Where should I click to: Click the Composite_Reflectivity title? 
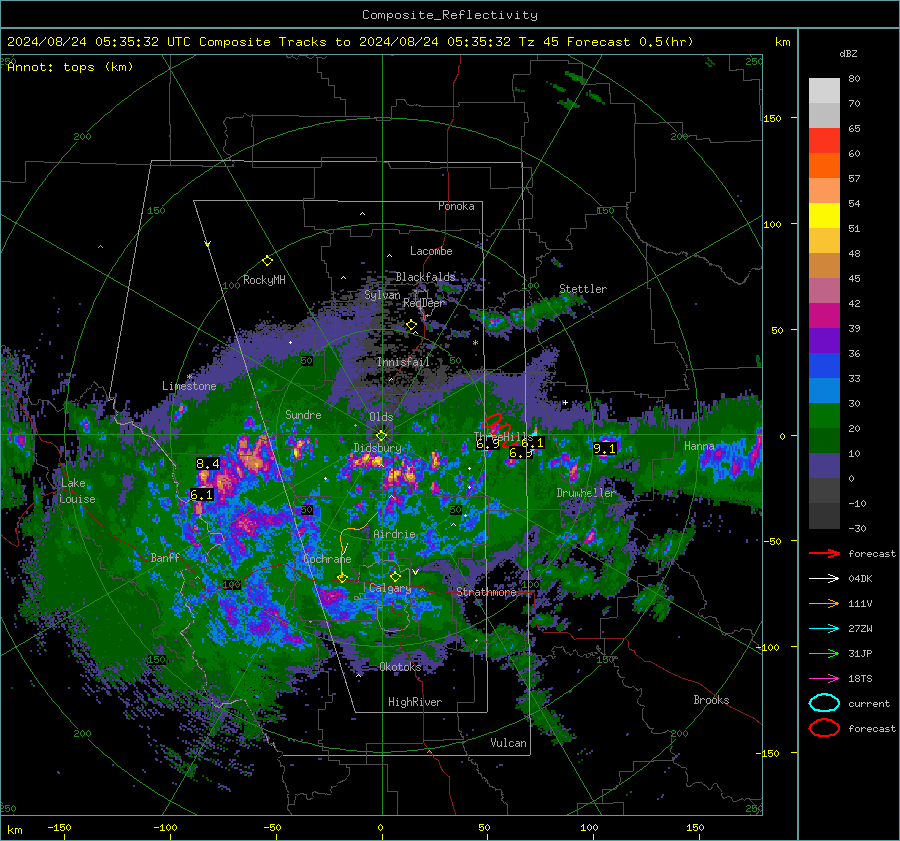[449, 15]
